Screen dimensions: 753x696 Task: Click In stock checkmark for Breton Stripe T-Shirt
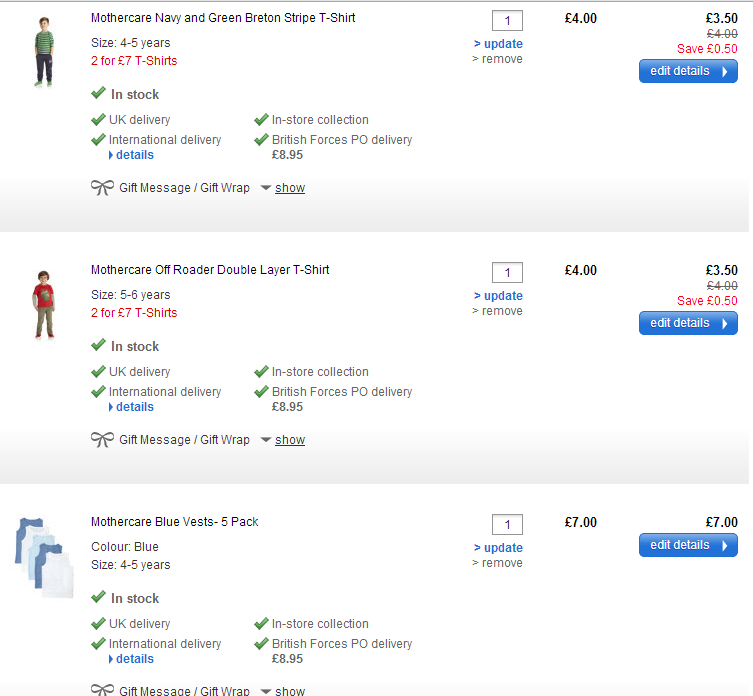tap(98, 93)
